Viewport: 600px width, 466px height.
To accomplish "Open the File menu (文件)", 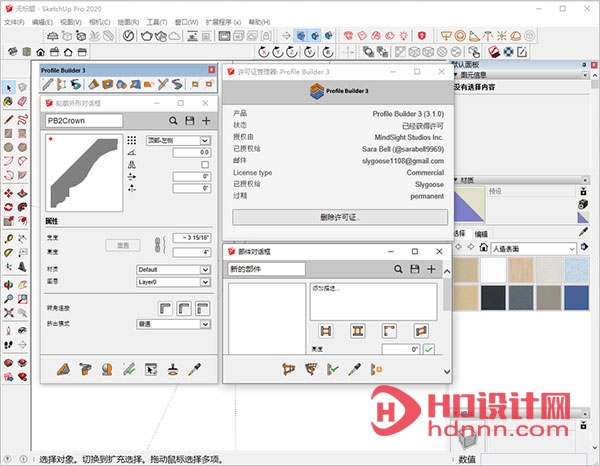I will point(14,22).
